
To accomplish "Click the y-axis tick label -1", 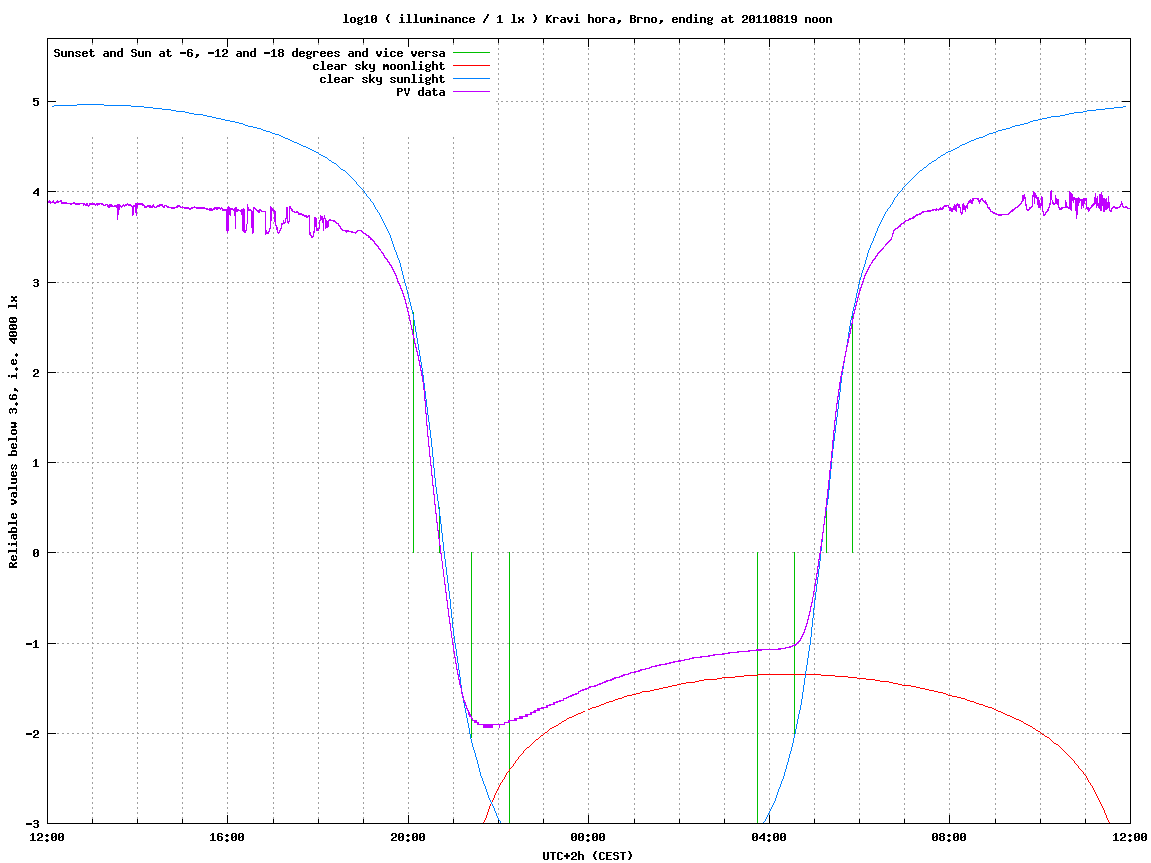I will [32, 644].
